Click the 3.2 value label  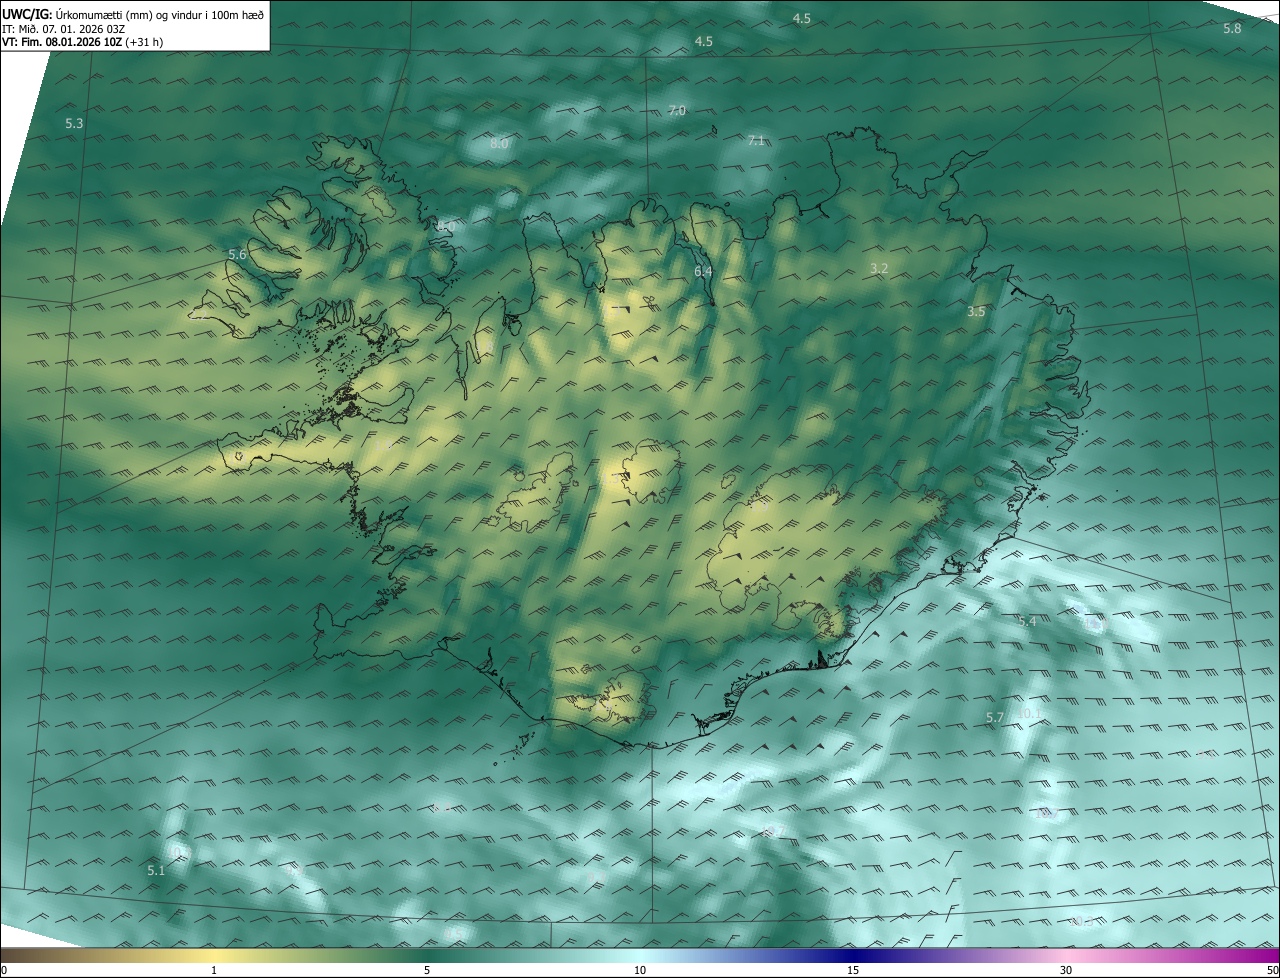click(879, 269)
